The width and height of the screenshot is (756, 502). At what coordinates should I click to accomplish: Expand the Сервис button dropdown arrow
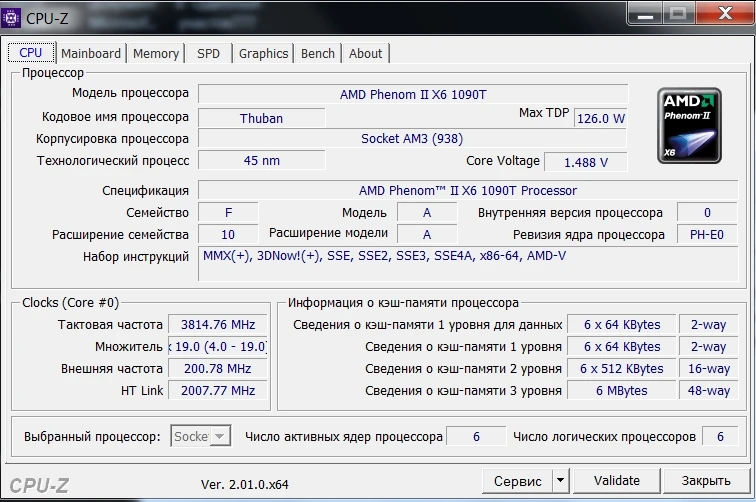560,481
